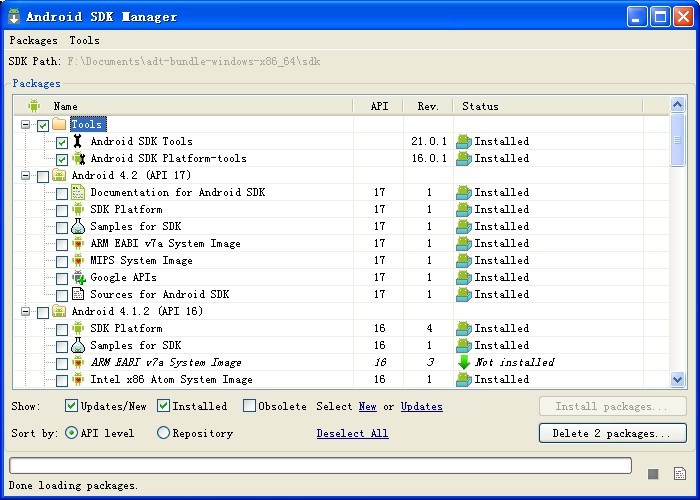Select the API level sort radio button
The width and height of the screenshot is (700, 500).
click(71, 433)
